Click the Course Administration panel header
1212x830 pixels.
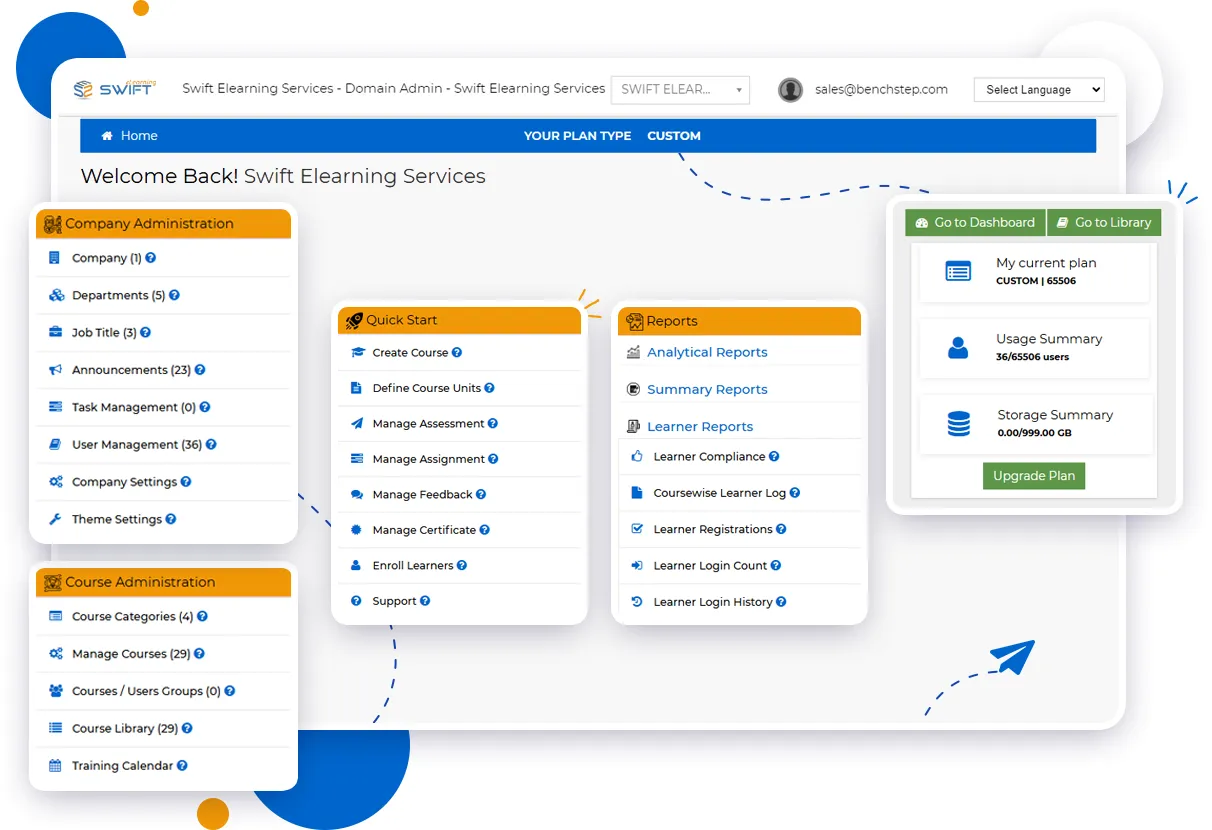[163, 582]
